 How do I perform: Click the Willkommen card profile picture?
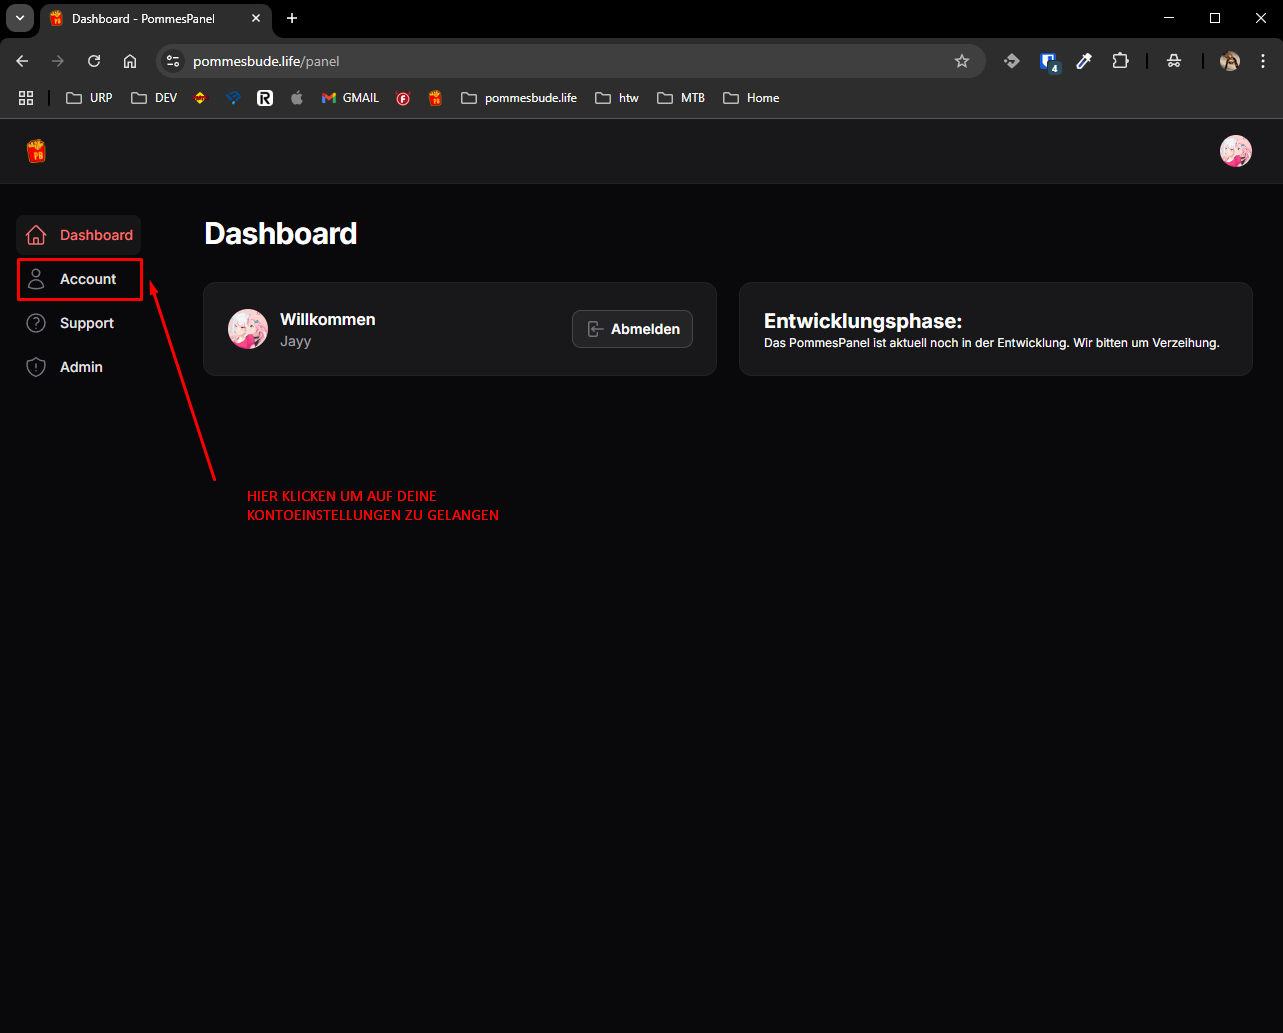pyautogui.click(x=248, y=329)
